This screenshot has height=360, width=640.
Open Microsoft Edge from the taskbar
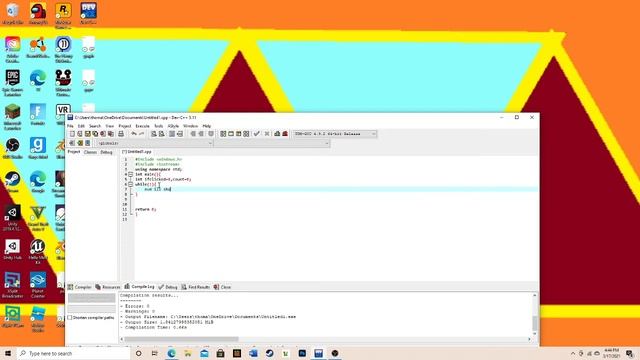[171, 353]
